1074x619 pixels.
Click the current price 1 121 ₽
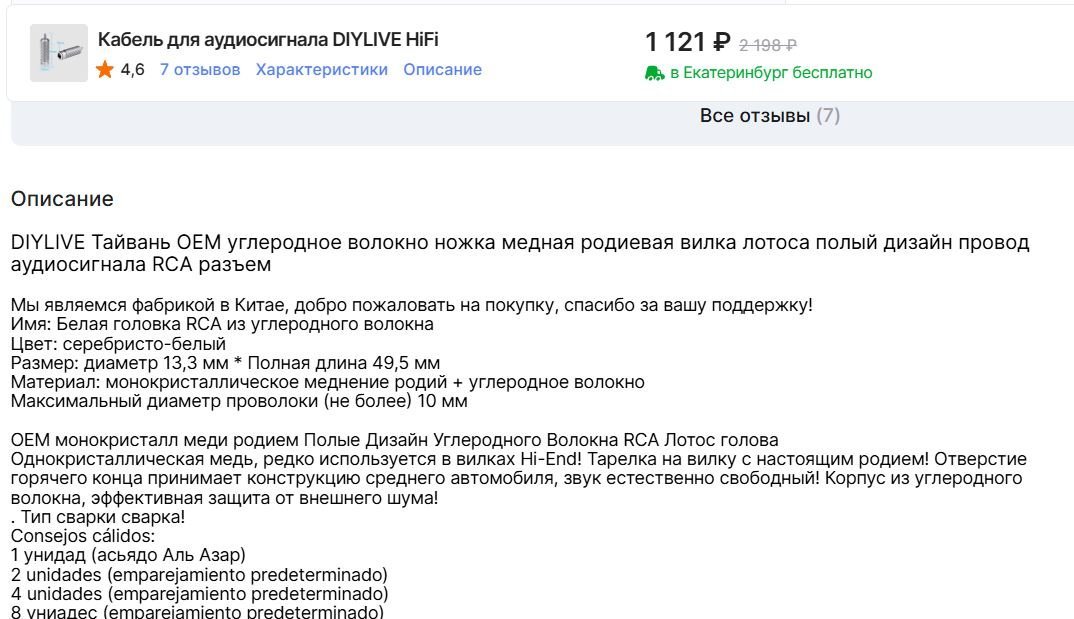coord(688,42)
